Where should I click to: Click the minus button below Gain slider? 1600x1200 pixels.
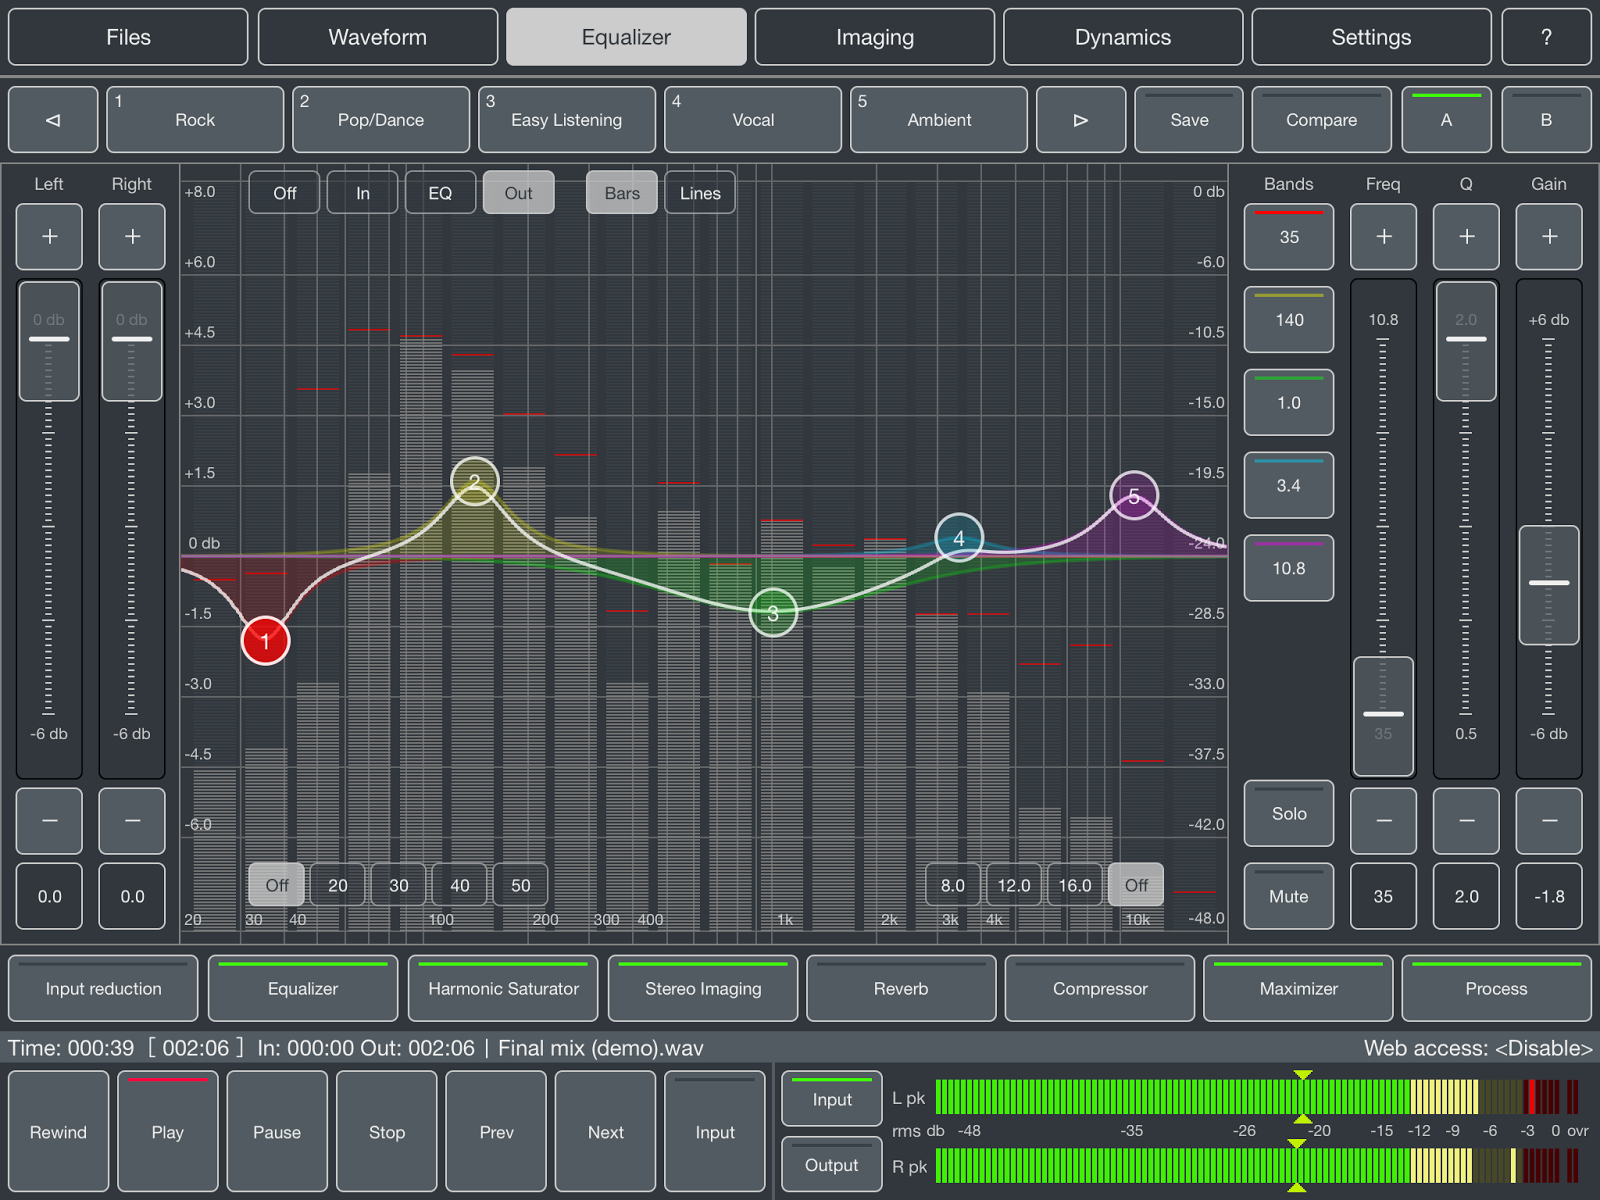pos(1549,821)
